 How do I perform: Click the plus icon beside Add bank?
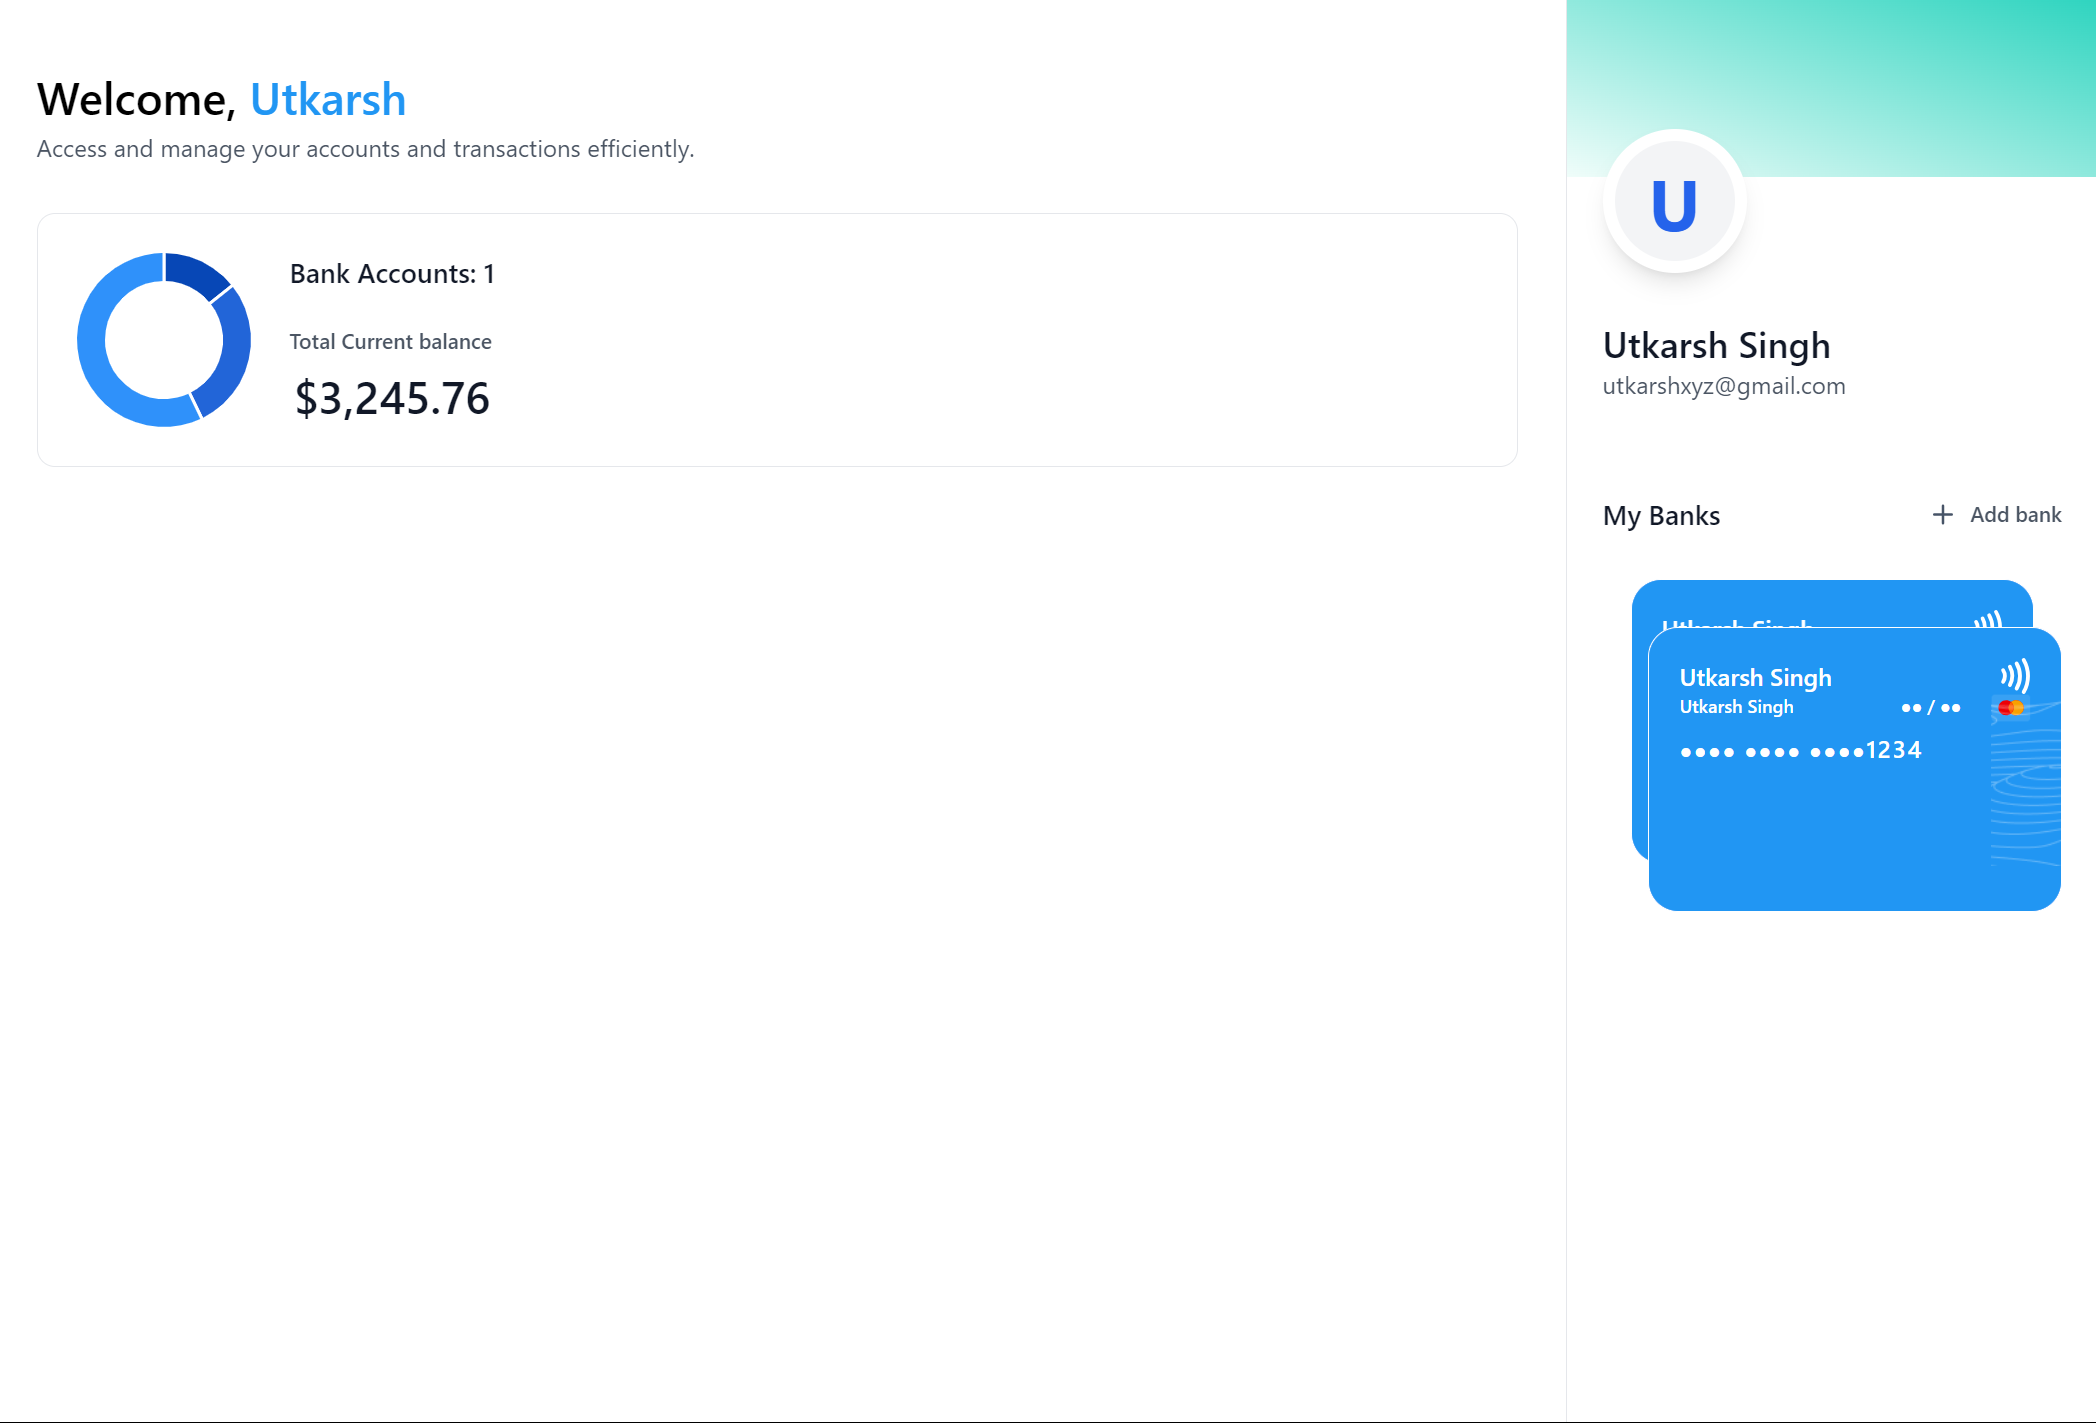pyautogui.click(x=1942, y=515)
